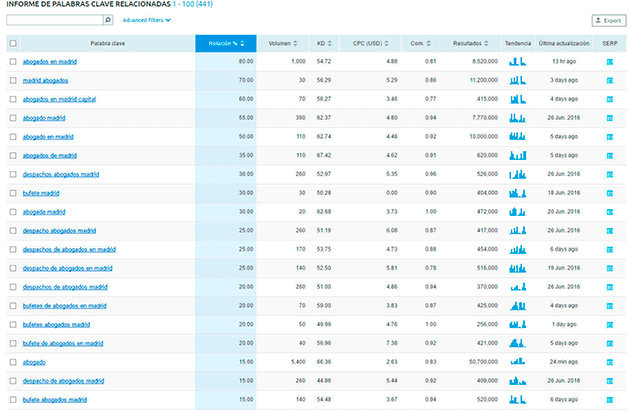Open SERP snapshot for despacho de abogados en madrid
The image size is (630, 410).
(610, 268)
